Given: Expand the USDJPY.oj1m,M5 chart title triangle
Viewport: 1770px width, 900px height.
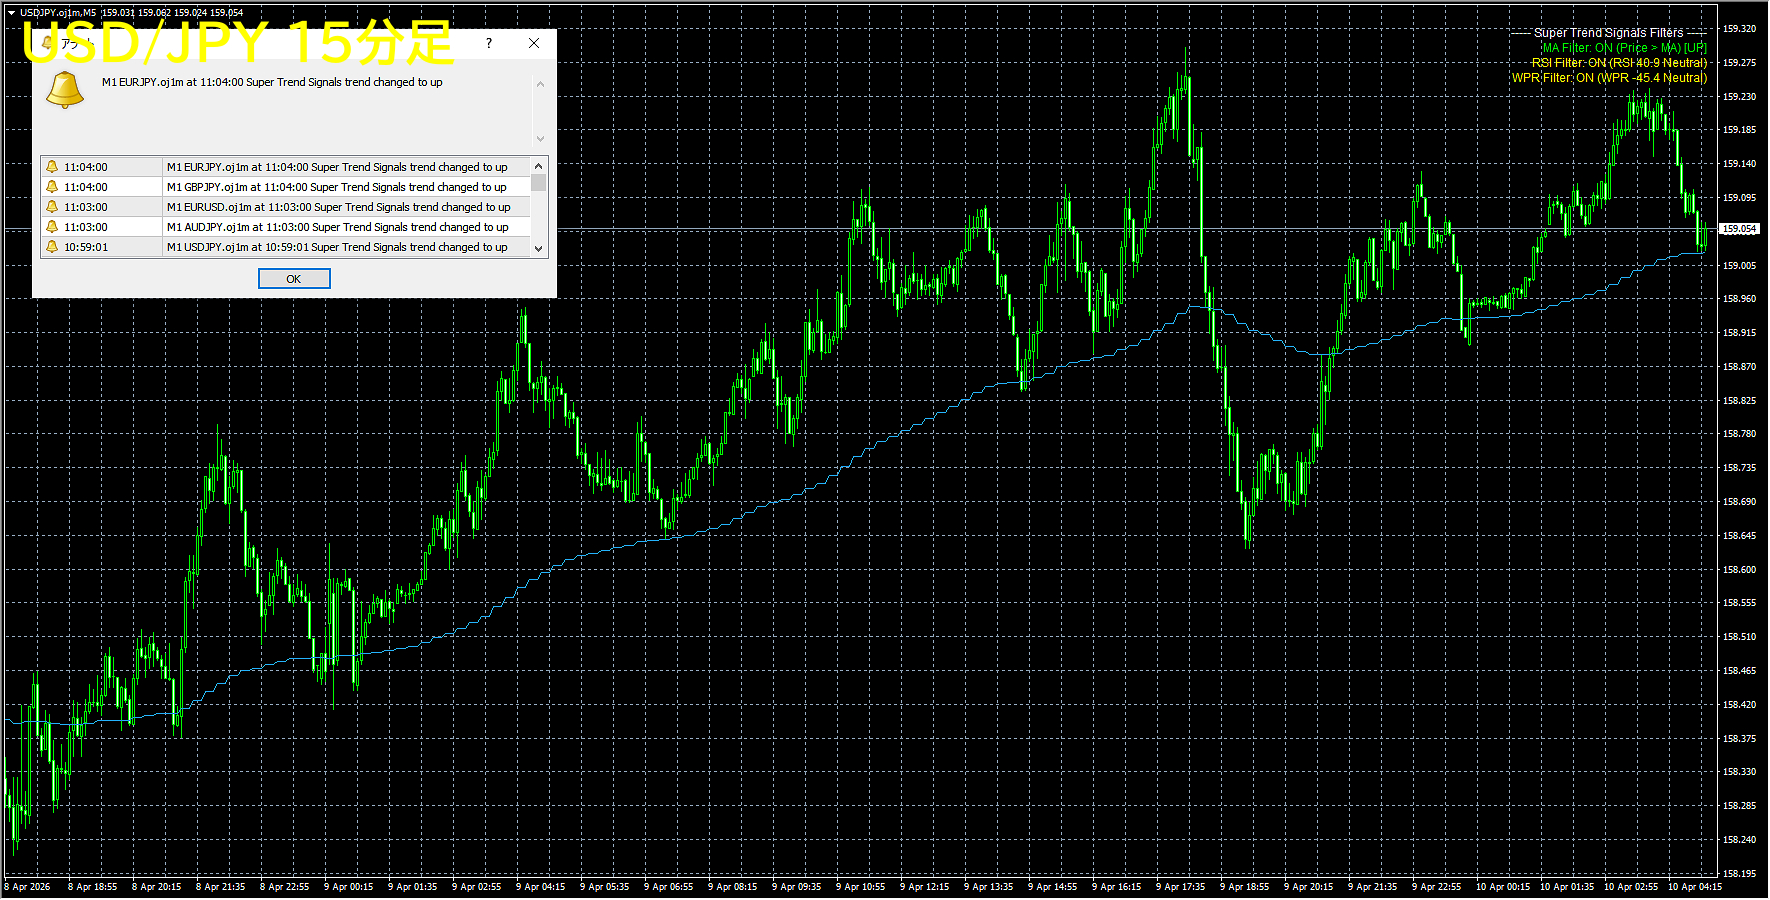Looking at the screenshot, I should click(11, 13).
